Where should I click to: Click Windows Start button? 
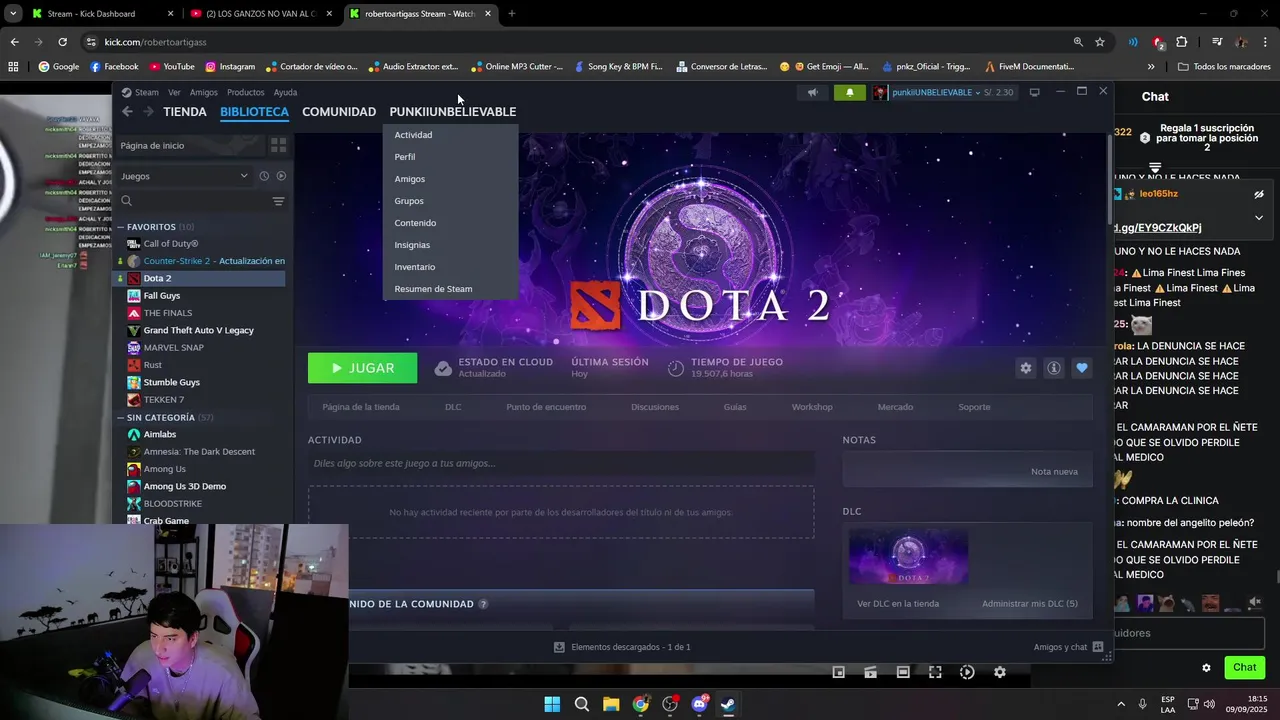pos(552,704)
